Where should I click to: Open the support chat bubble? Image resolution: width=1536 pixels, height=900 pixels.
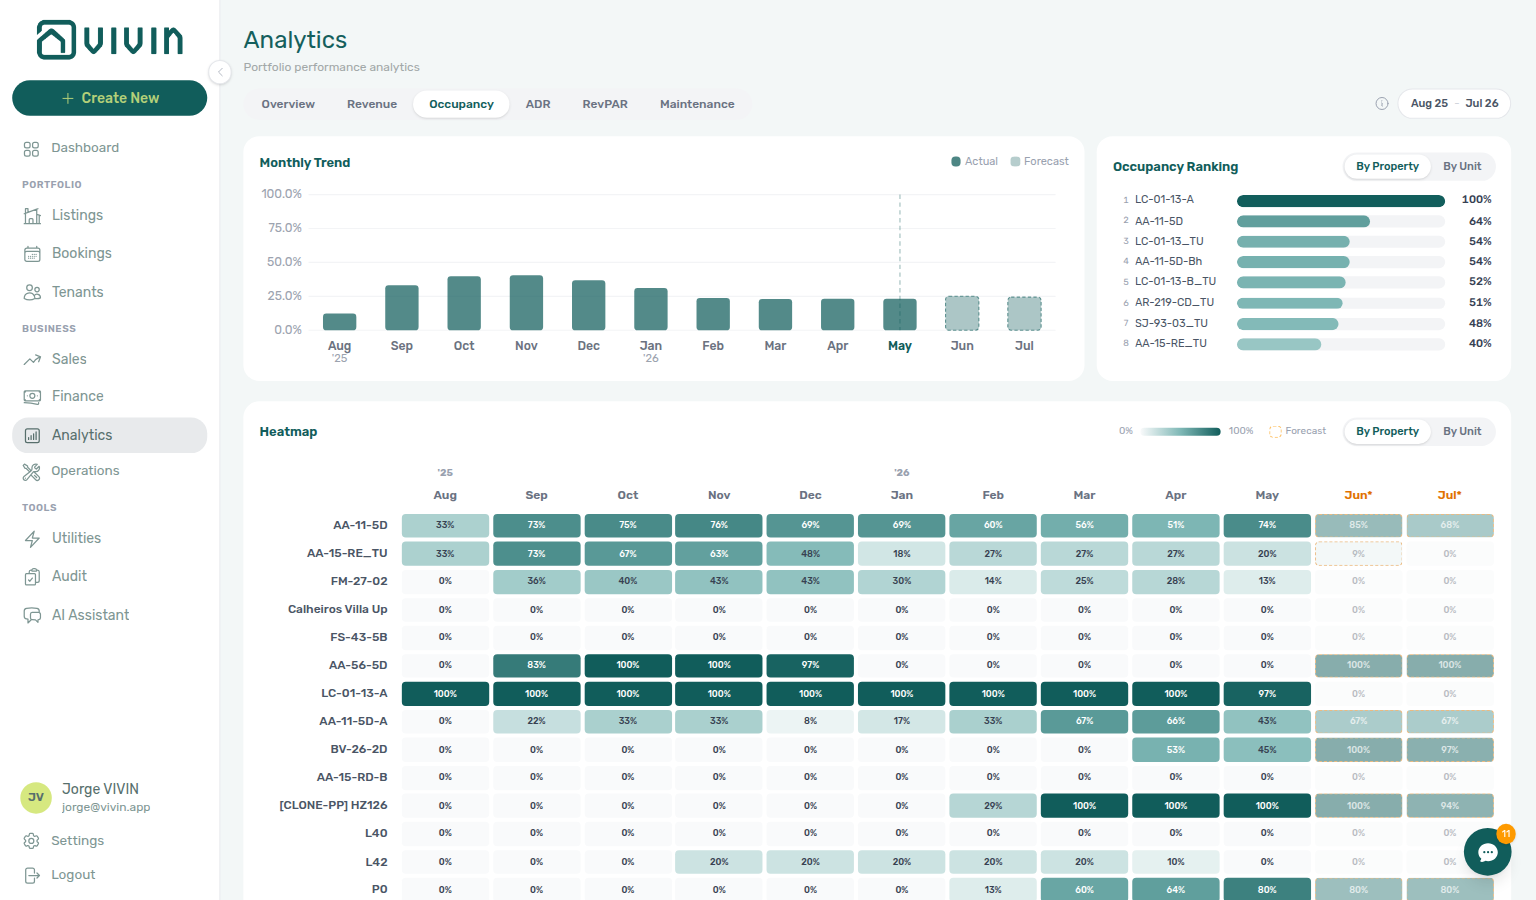click(x=1487, y=852)
